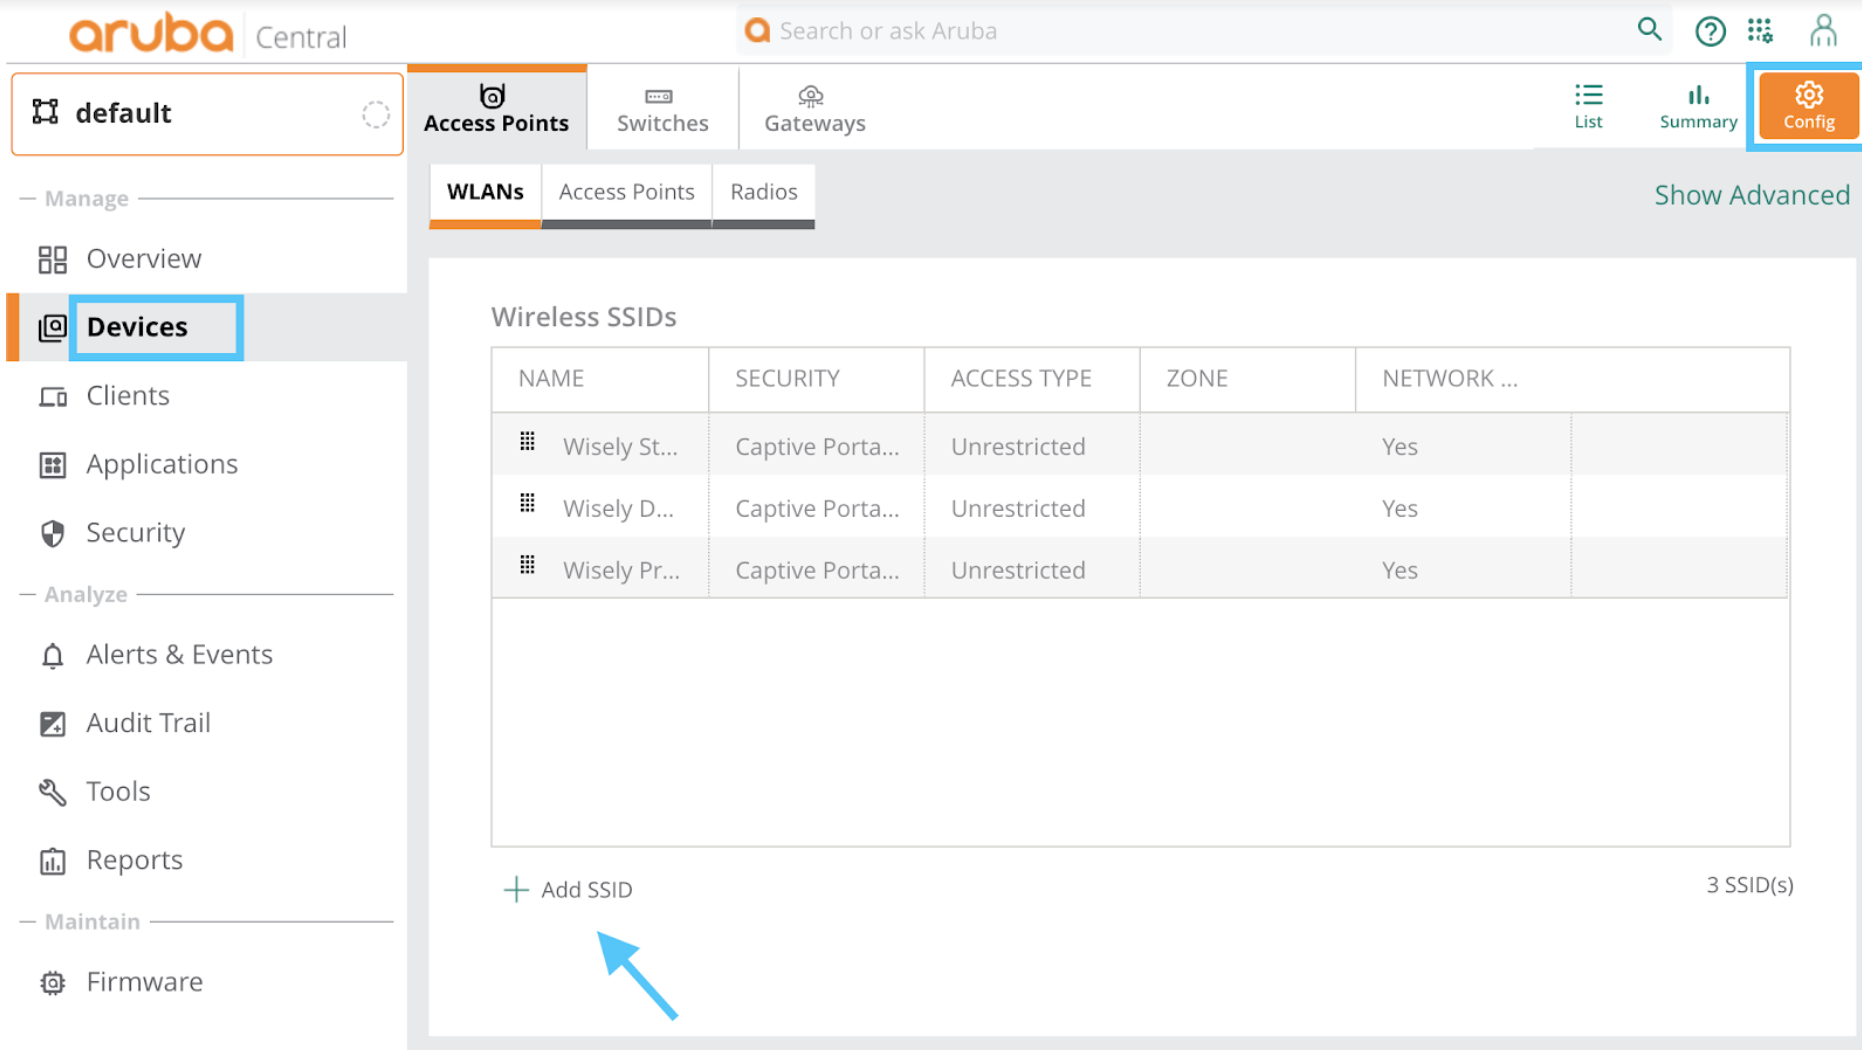This screenshot has height=1050, width=1862.
Task: Switch to the List view
Action: [x=1588, y=106]
